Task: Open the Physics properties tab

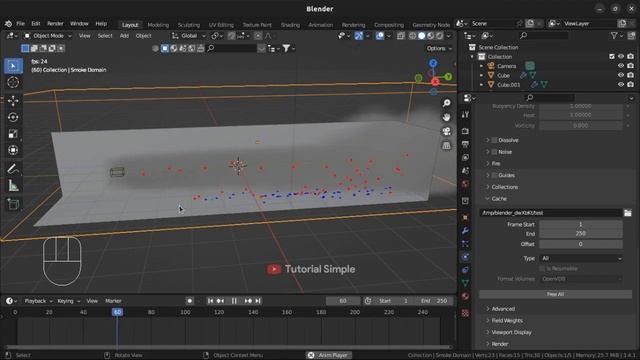Action: pyautogui.click(x=465, y=257)
